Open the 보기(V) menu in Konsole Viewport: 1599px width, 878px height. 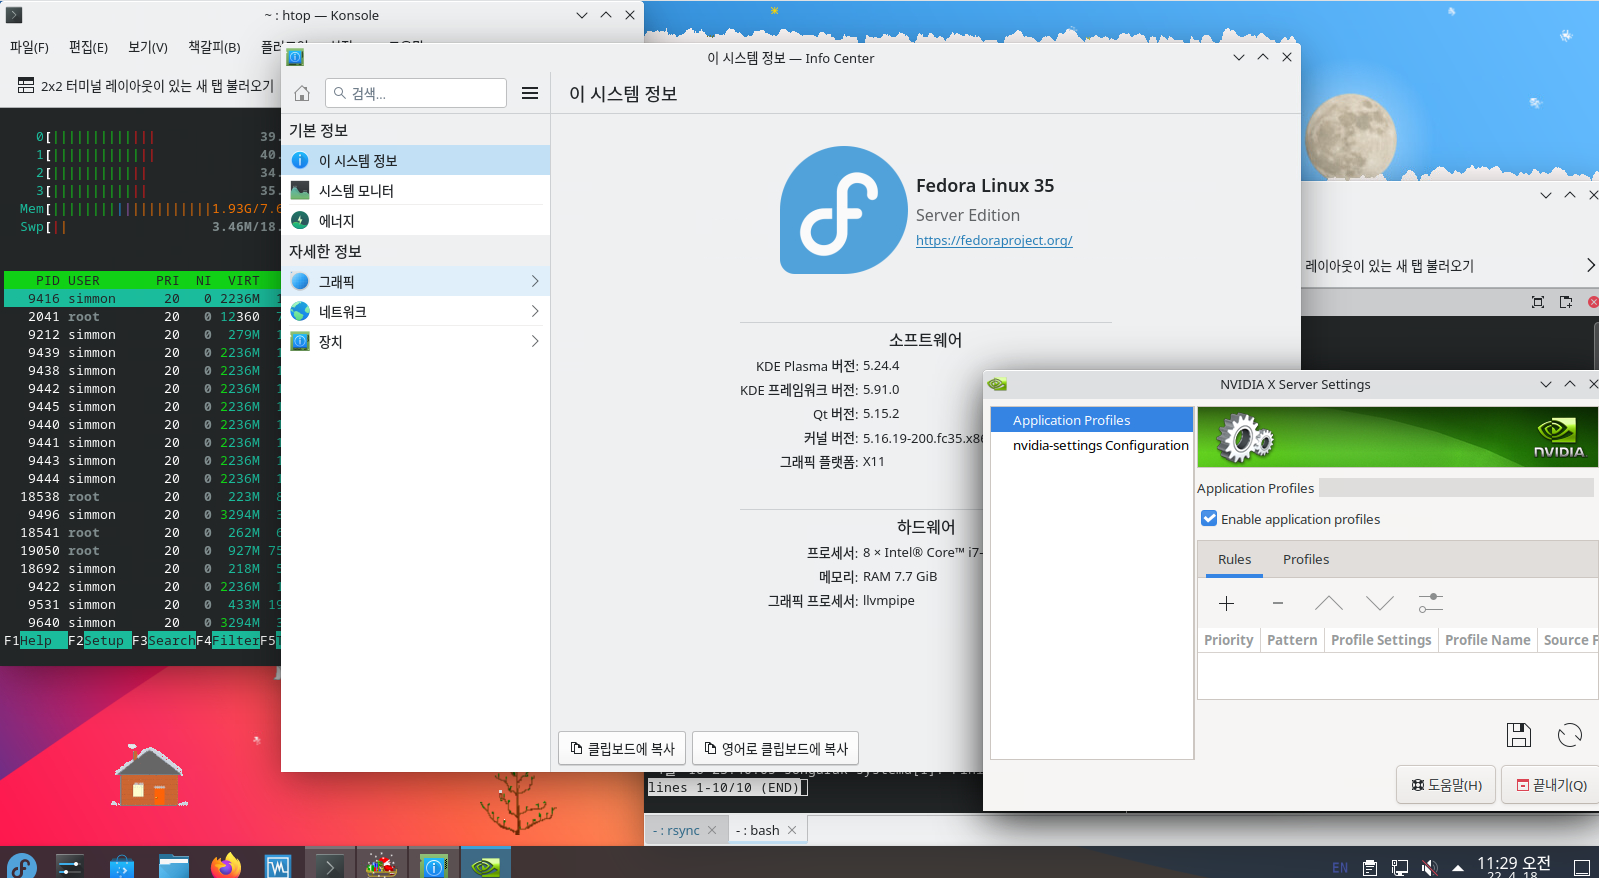tap(148, 47)
